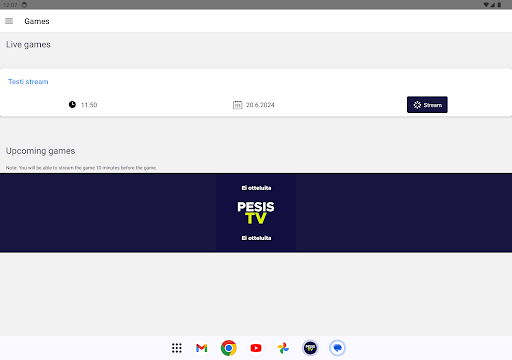Launch Google Photos from the taskbar
This screenshot has width=512, height=360.
click(x=283, y=348)
